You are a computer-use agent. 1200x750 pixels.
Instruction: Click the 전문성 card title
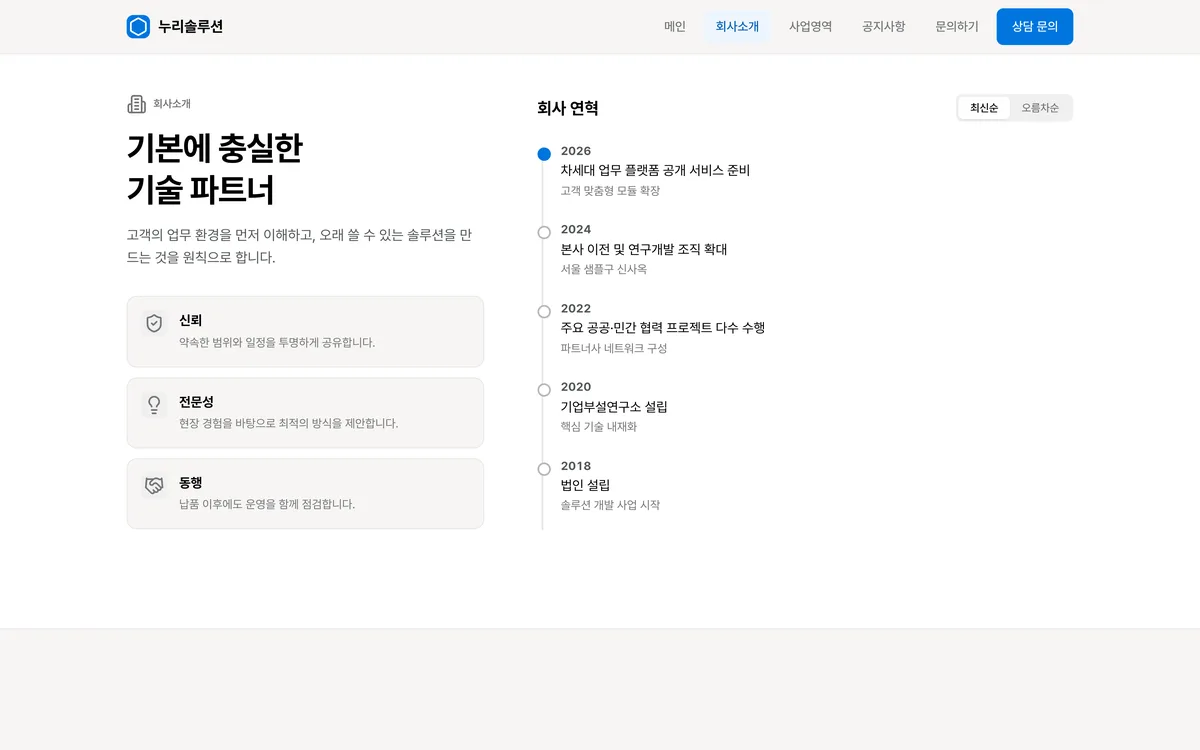click(x=196, y=401)
